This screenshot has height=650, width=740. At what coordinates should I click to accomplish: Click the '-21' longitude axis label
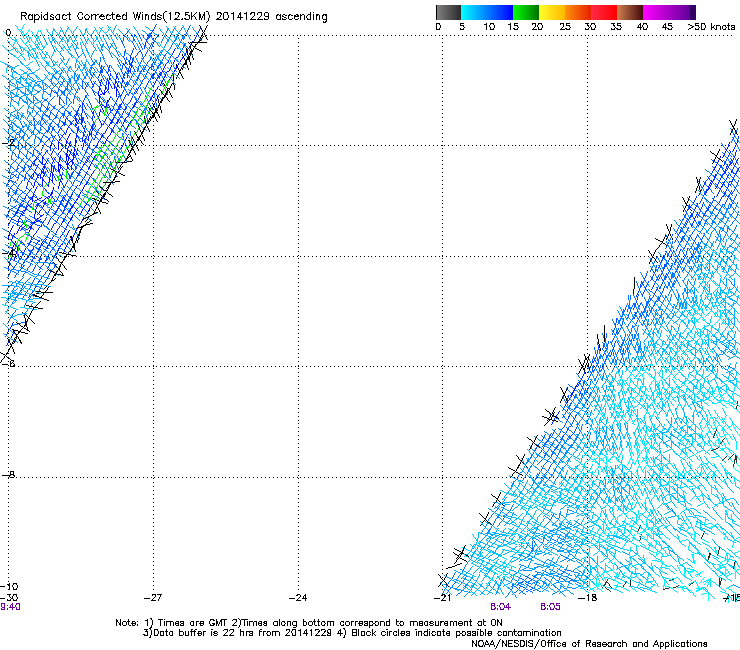point(442,598)
